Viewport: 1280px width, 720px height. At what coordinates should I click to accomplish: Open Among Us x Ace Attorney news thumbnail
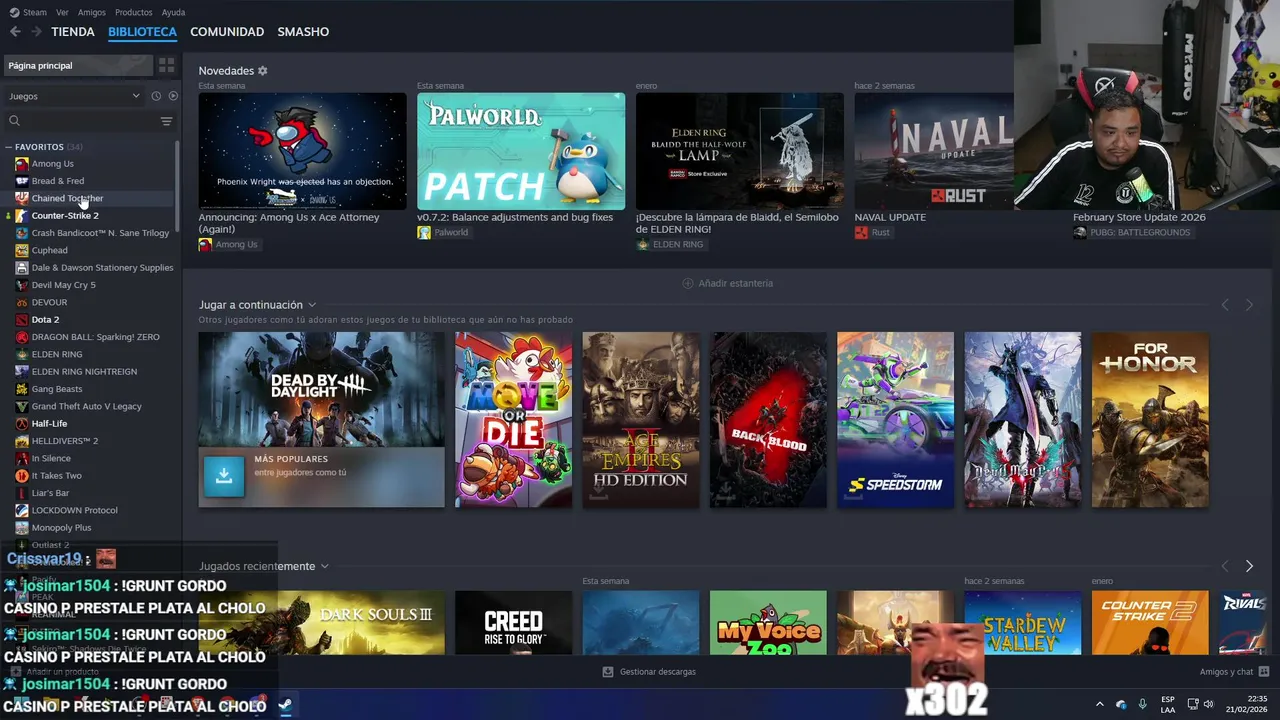tap(302, 151)
